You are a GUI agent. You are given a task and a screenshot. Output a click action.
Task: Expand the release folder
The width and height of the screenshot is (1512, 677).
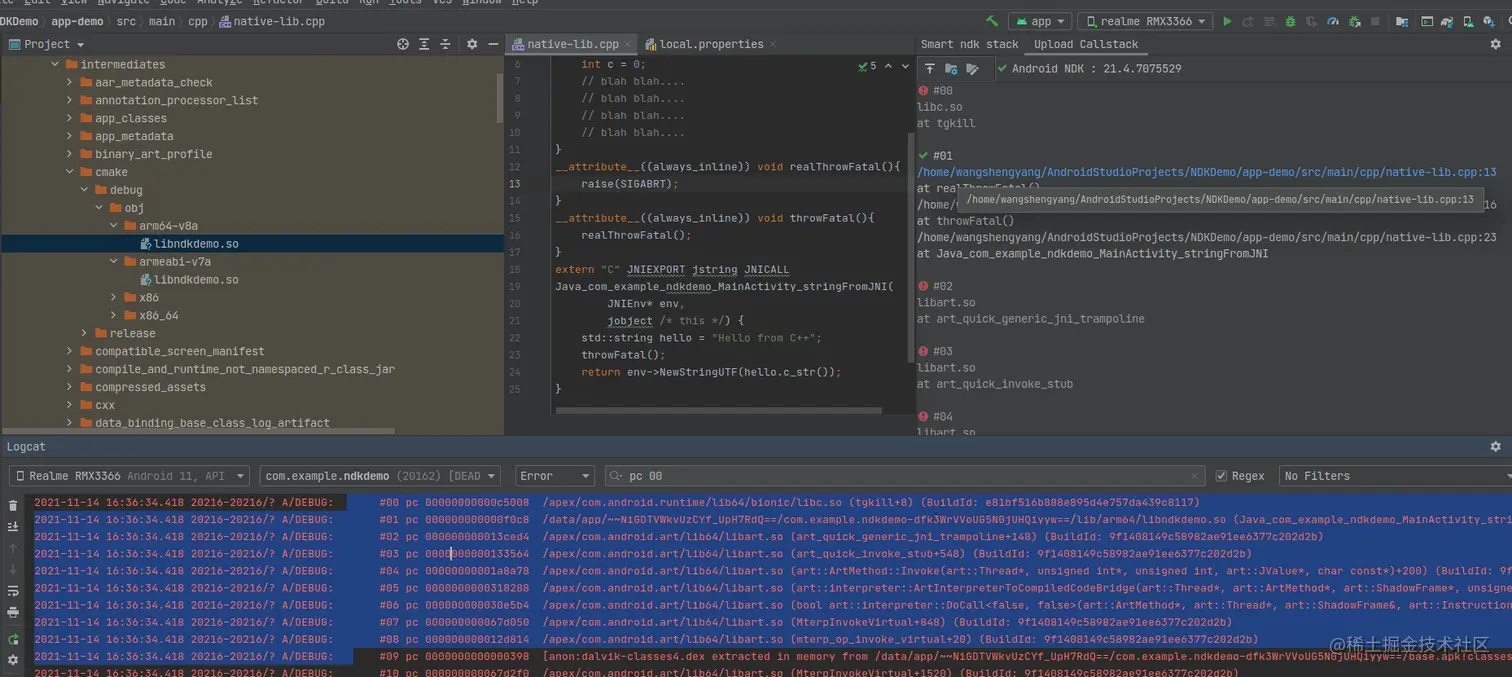(85, 333)
